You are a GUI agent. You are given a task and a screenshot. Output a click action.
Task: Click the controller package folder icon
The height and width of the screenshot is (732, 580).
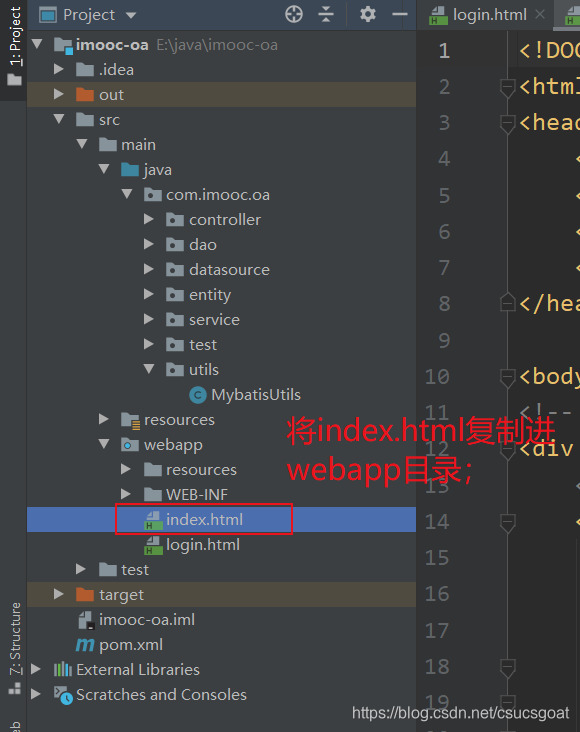tap(175, 219)
